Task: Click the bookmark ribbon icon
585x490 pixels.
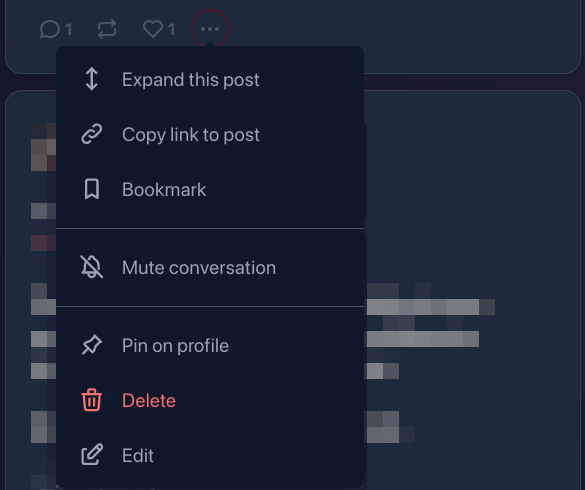Action: pyautogui.click(x=92, y=189)
